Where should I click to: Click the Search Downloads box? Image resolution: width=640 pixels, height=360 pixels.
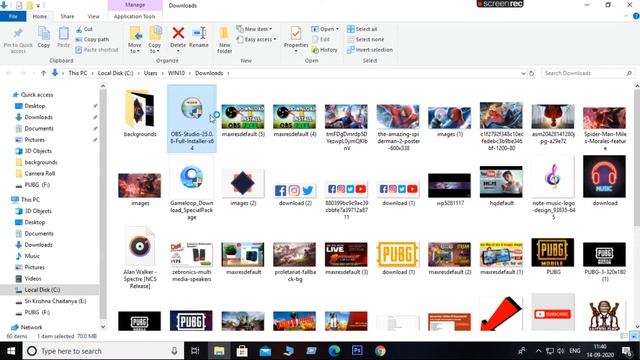point(588,73)
